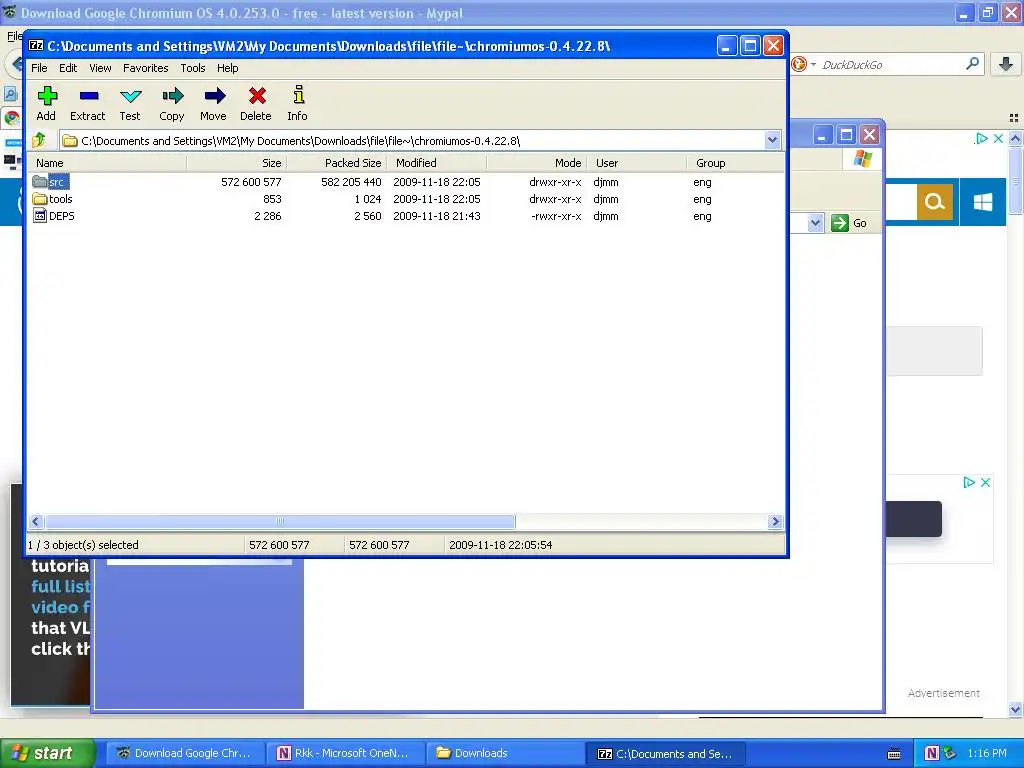Click the horizontal scrollbar thumb
Screen dimensions: 1024x768
280,521
